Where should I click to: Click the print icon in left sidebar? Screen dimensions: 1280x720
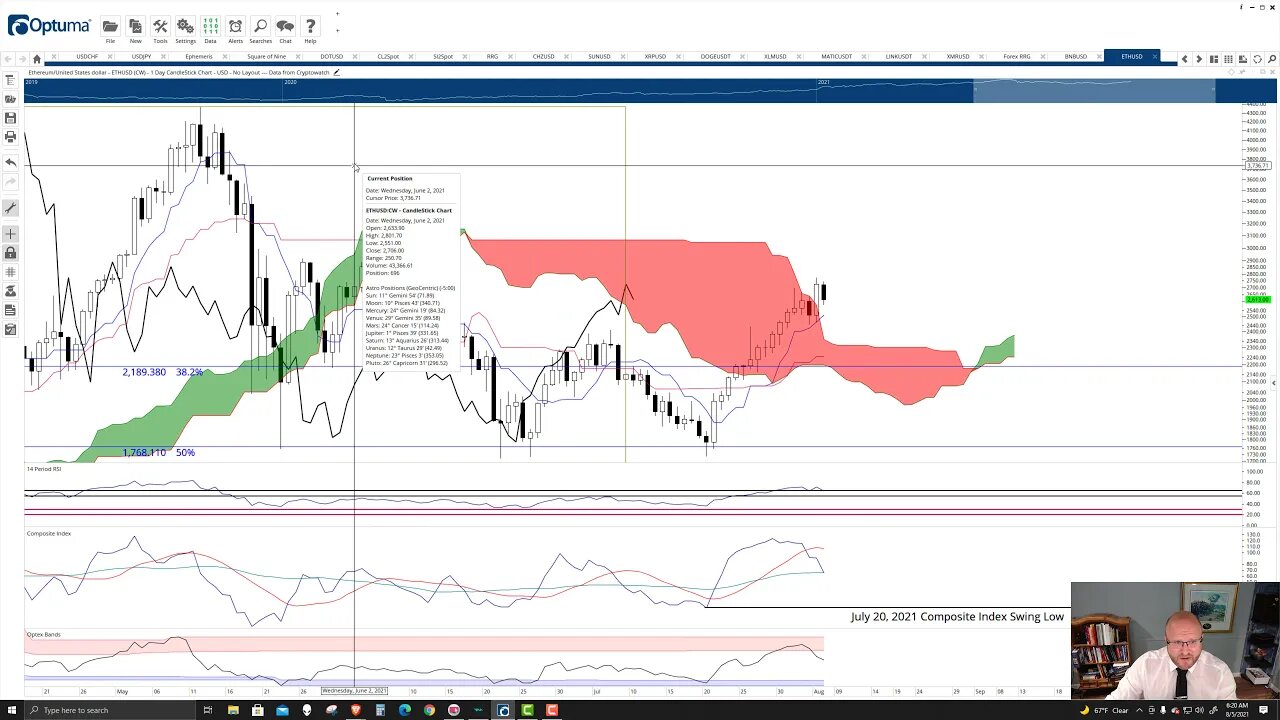[10, 136]
